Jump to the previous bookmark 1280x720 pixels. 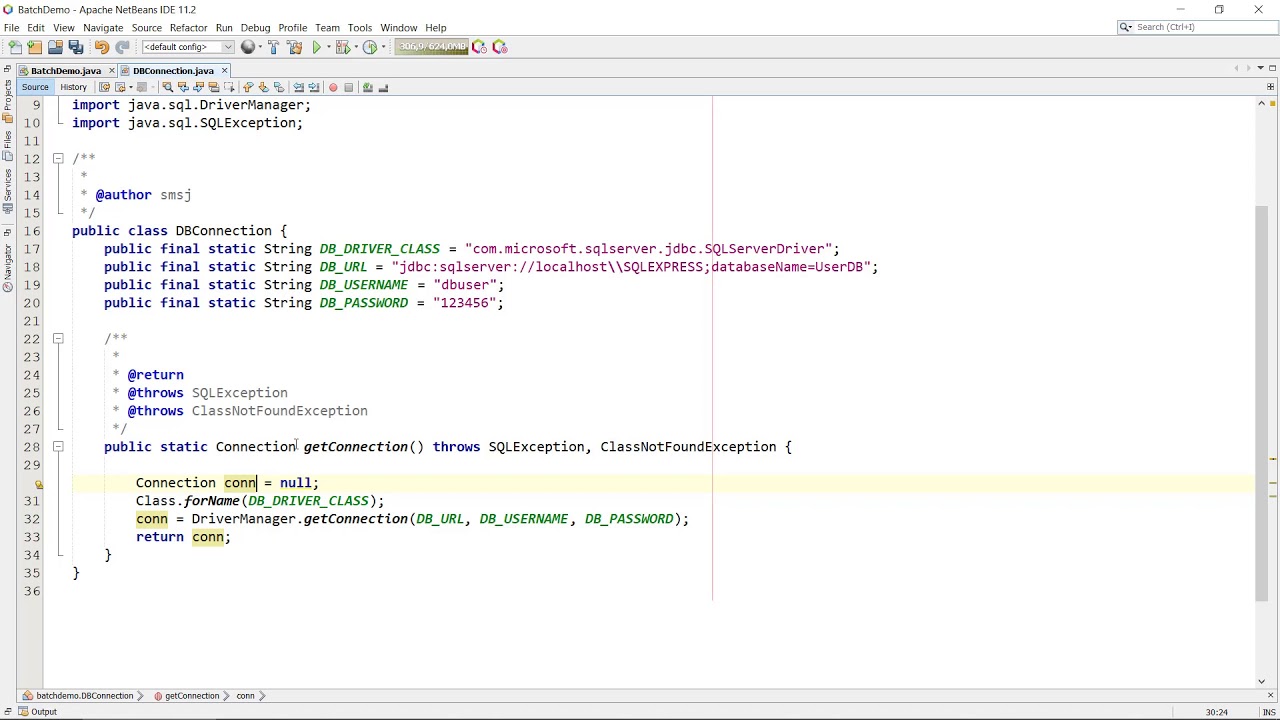click(x=248, y=87)
